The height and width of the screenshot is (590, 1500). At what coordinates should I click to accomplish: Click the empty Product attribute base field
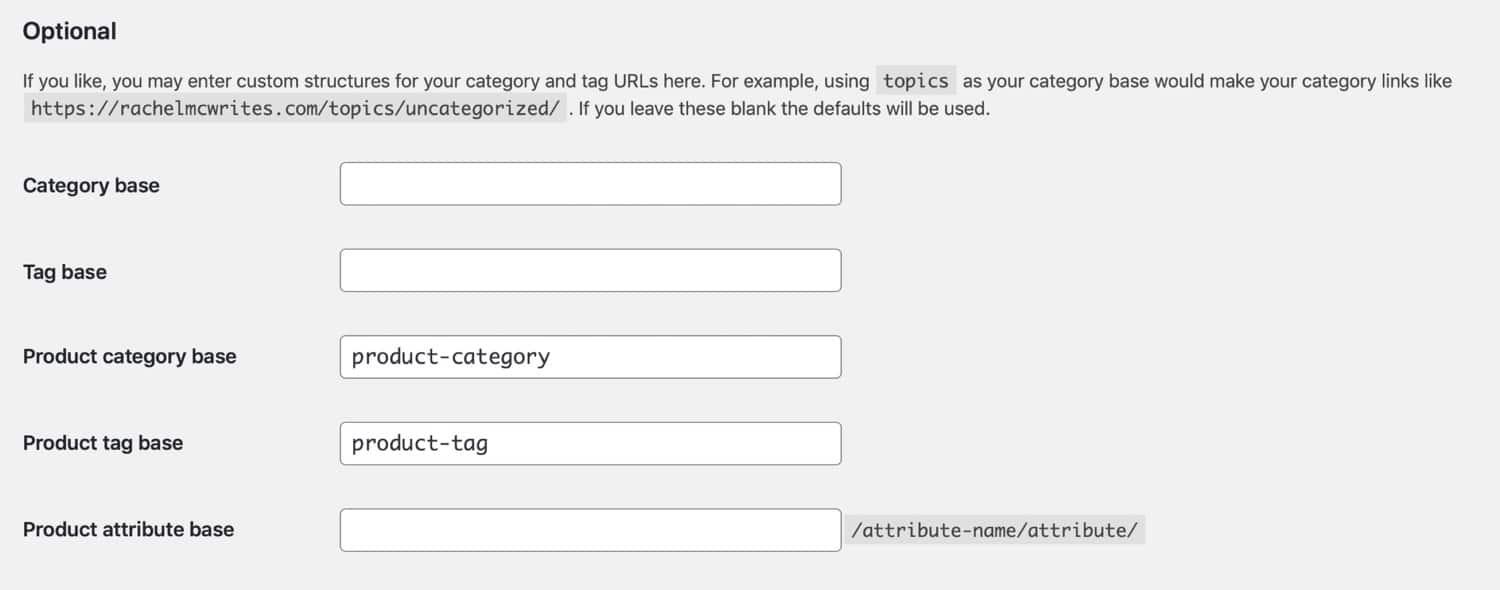[x=590, y=529]
